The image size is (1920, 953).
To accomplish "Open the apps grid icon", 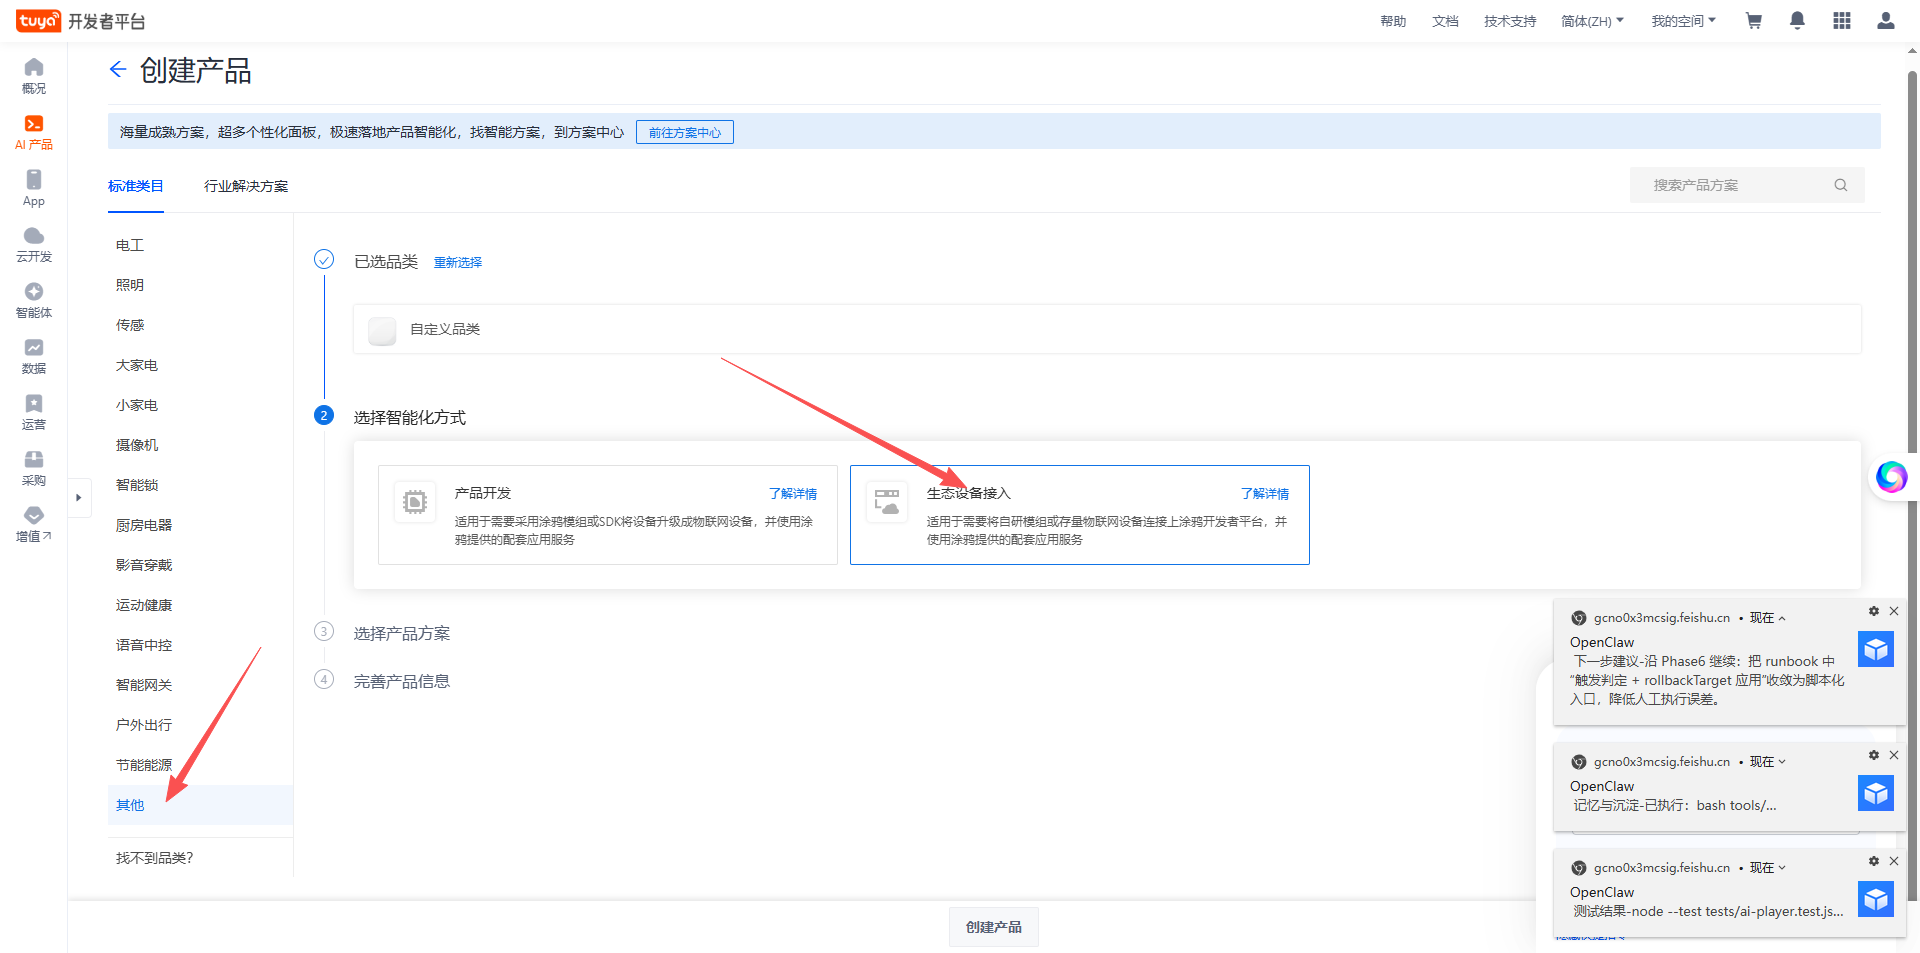I will point(1841,21).
